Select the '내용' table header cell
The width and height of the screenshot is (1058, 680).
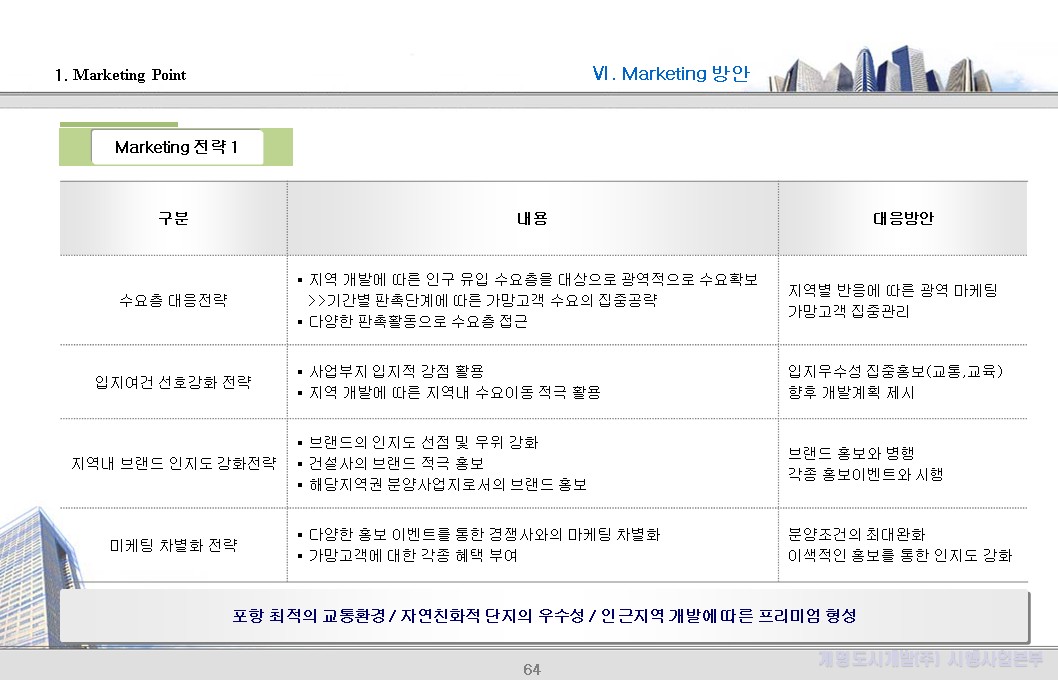tap(531, 218)
